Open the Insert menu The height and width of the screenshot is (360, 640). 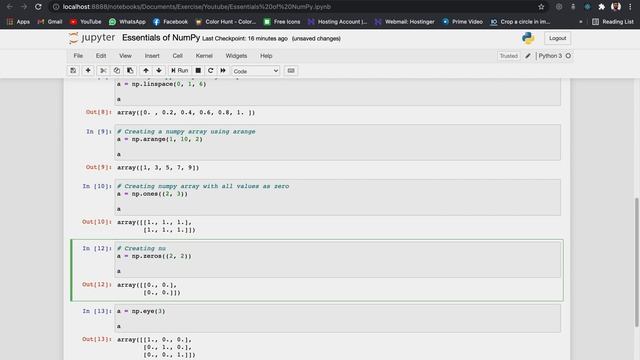pos(152,56)
